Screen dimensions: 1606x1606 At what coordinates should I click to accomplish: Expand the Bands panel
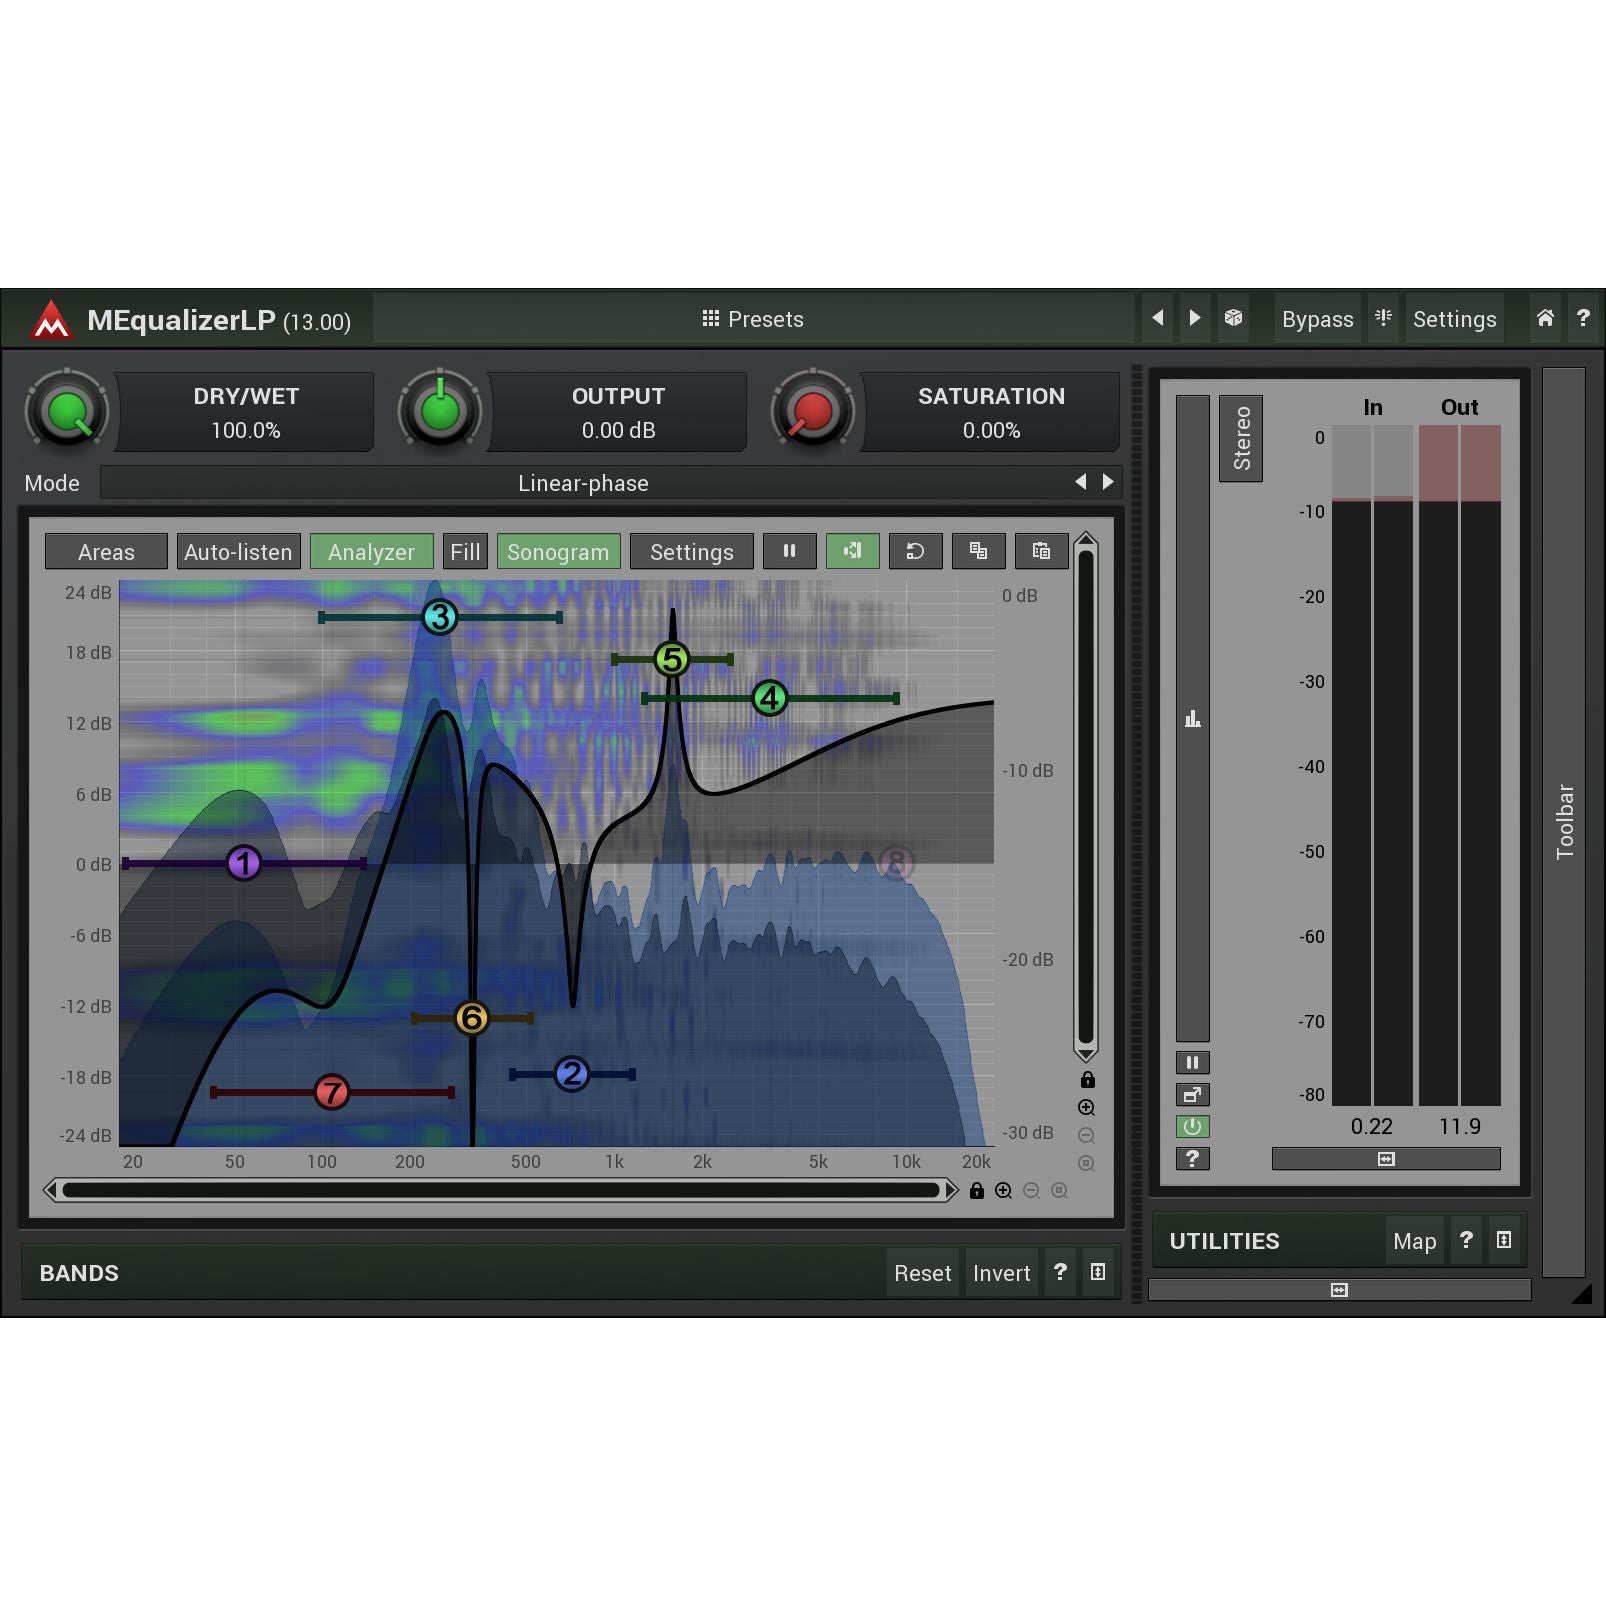click(1098, 1272)
